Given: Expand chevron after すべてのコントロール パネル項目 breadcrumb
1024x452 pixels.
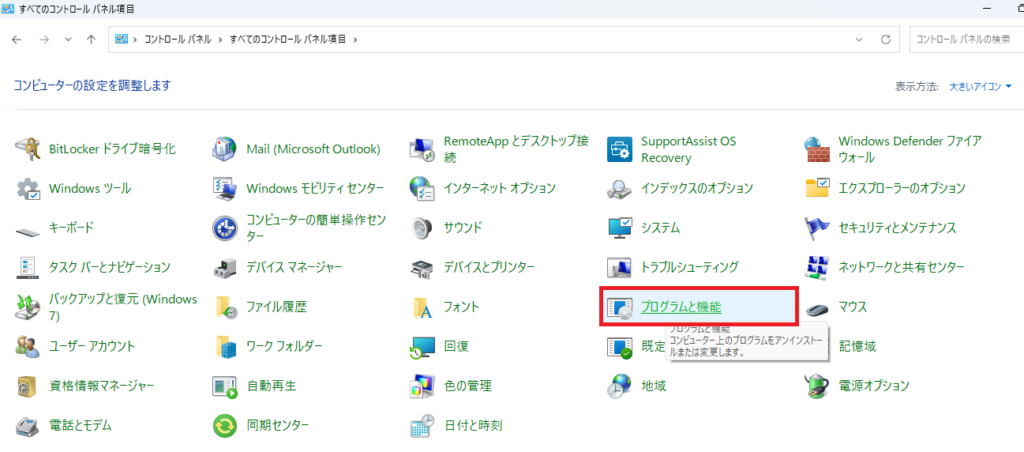Looking at the screenshot, I should pos(355,39).
